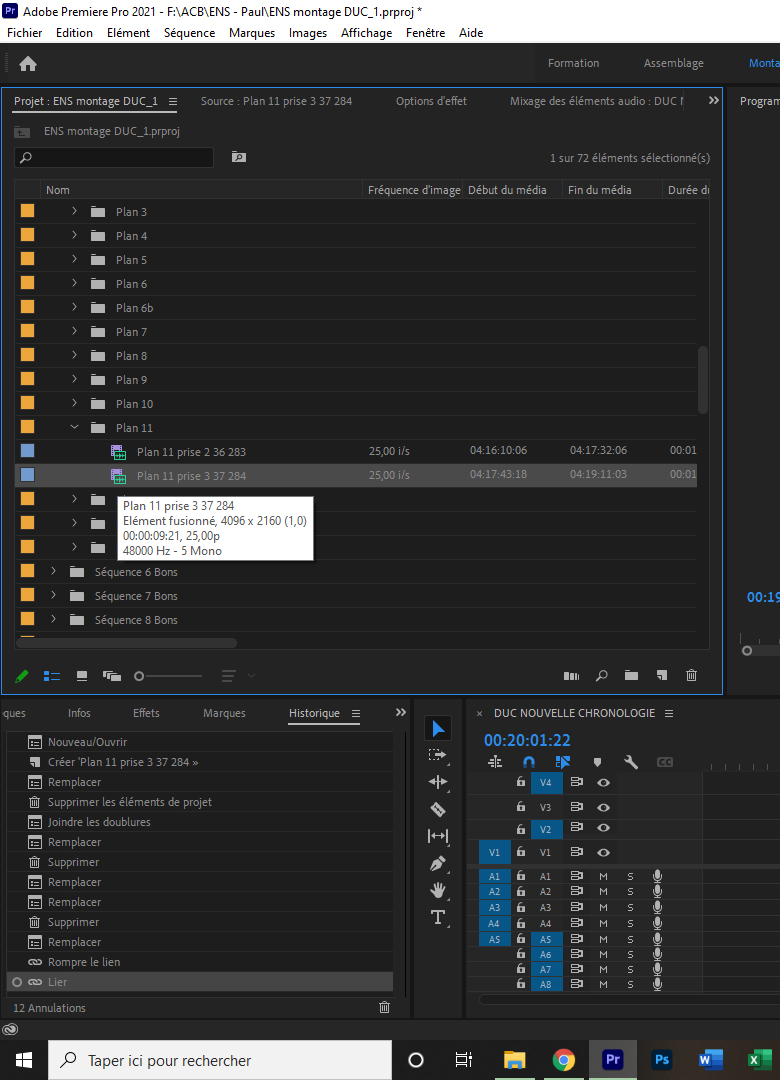This screenshot has height=1080, width=780.
Task: Select the Track Select Forward tool
Action: [x=437, y=755]
